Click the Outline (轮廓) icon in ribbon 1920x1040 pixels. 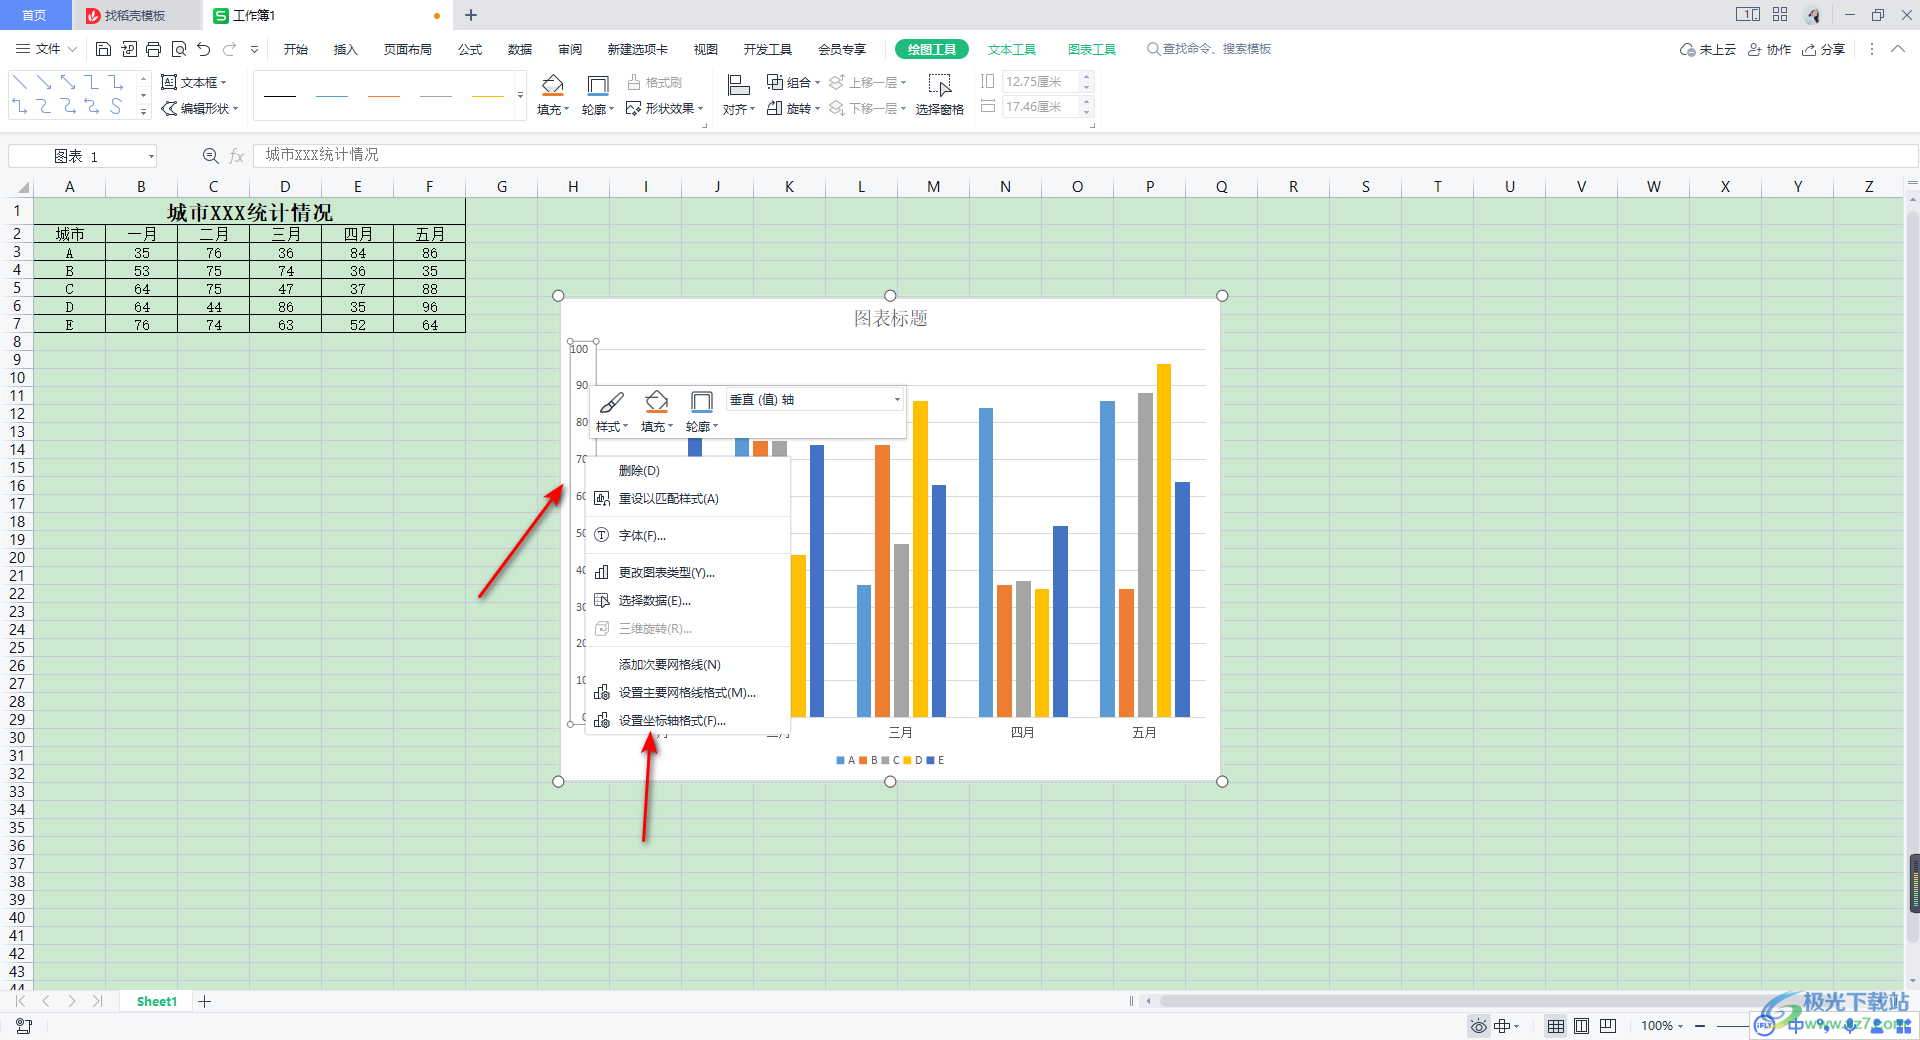[x=598, y=85]
